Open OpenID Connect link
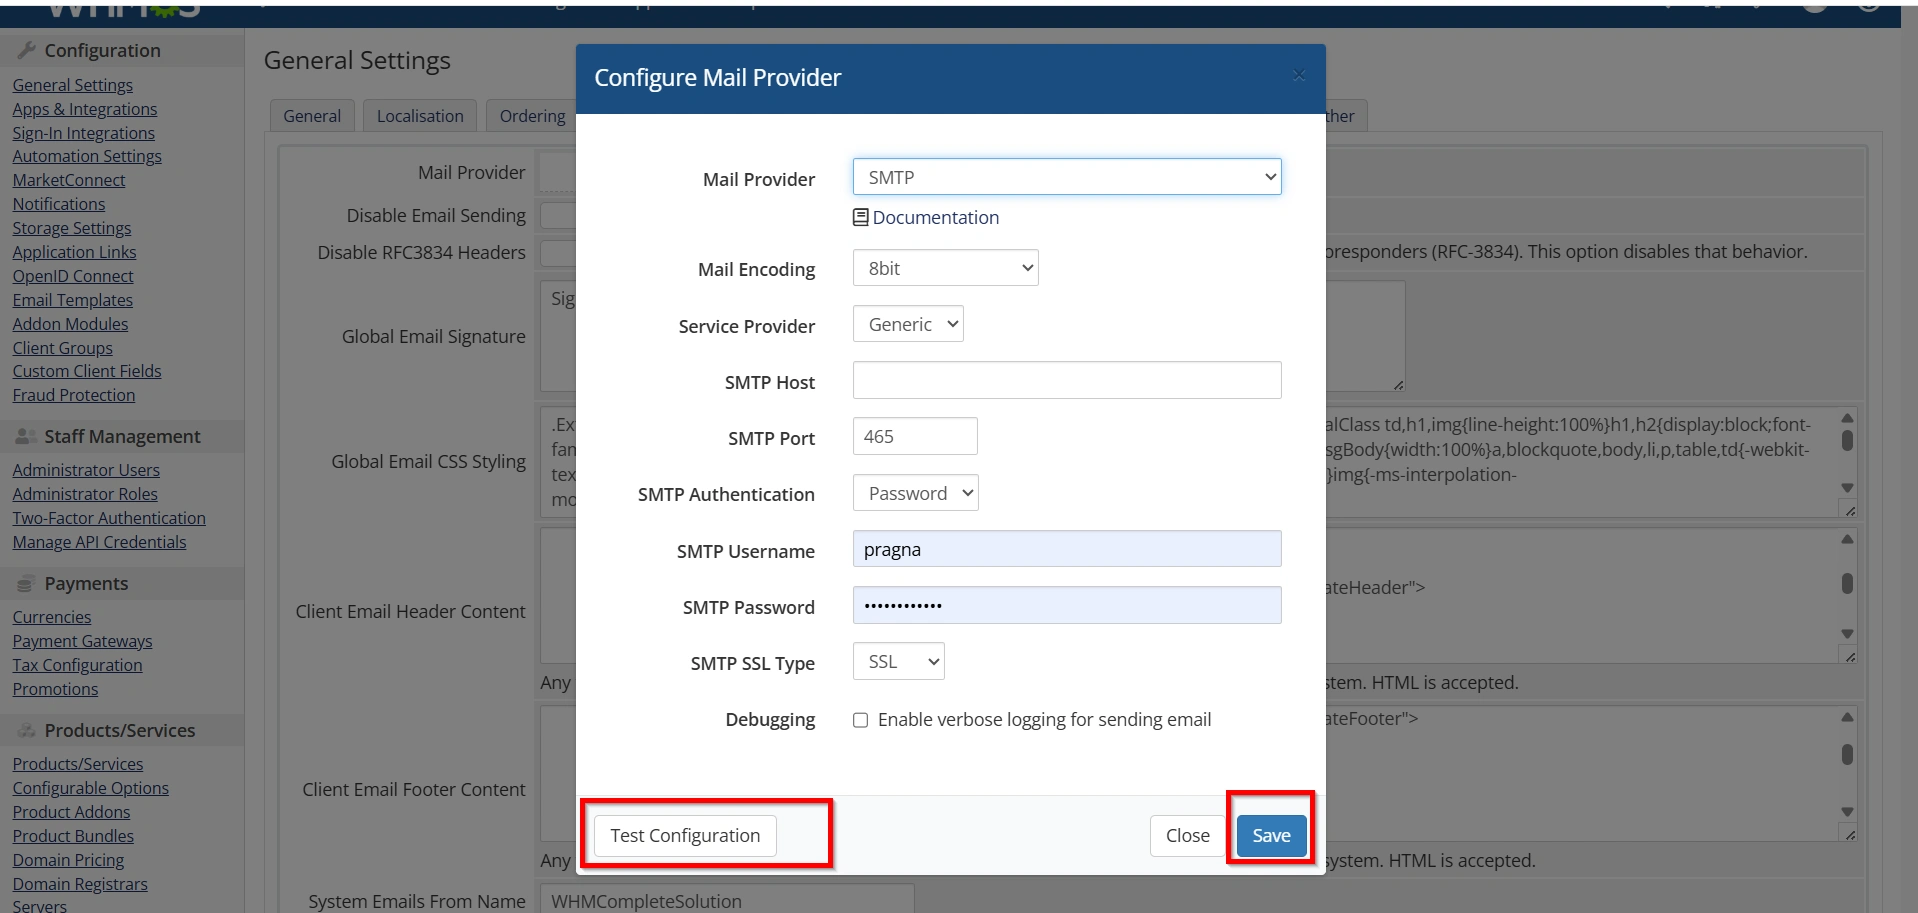The width and height of the screenshot is (1918, 913). pos(72,276)
